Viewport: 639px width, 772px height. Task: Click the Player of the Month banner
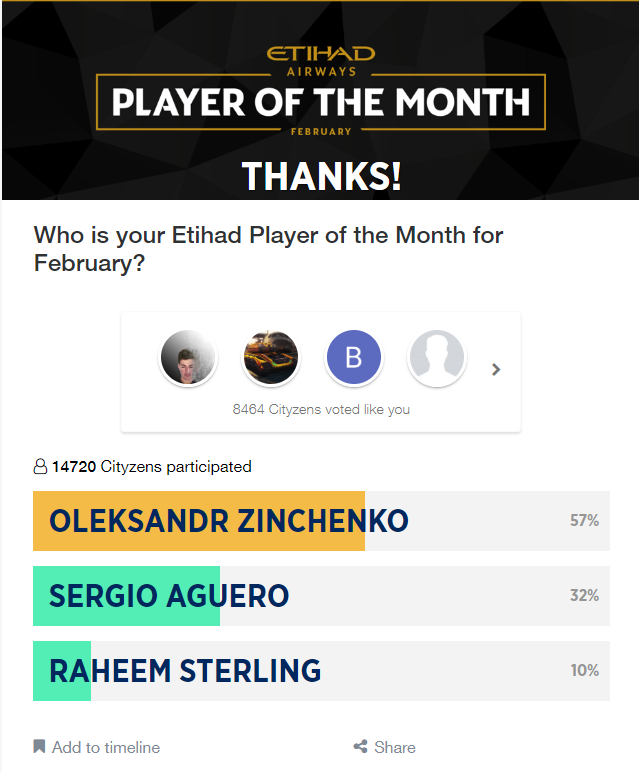(320, 101)
